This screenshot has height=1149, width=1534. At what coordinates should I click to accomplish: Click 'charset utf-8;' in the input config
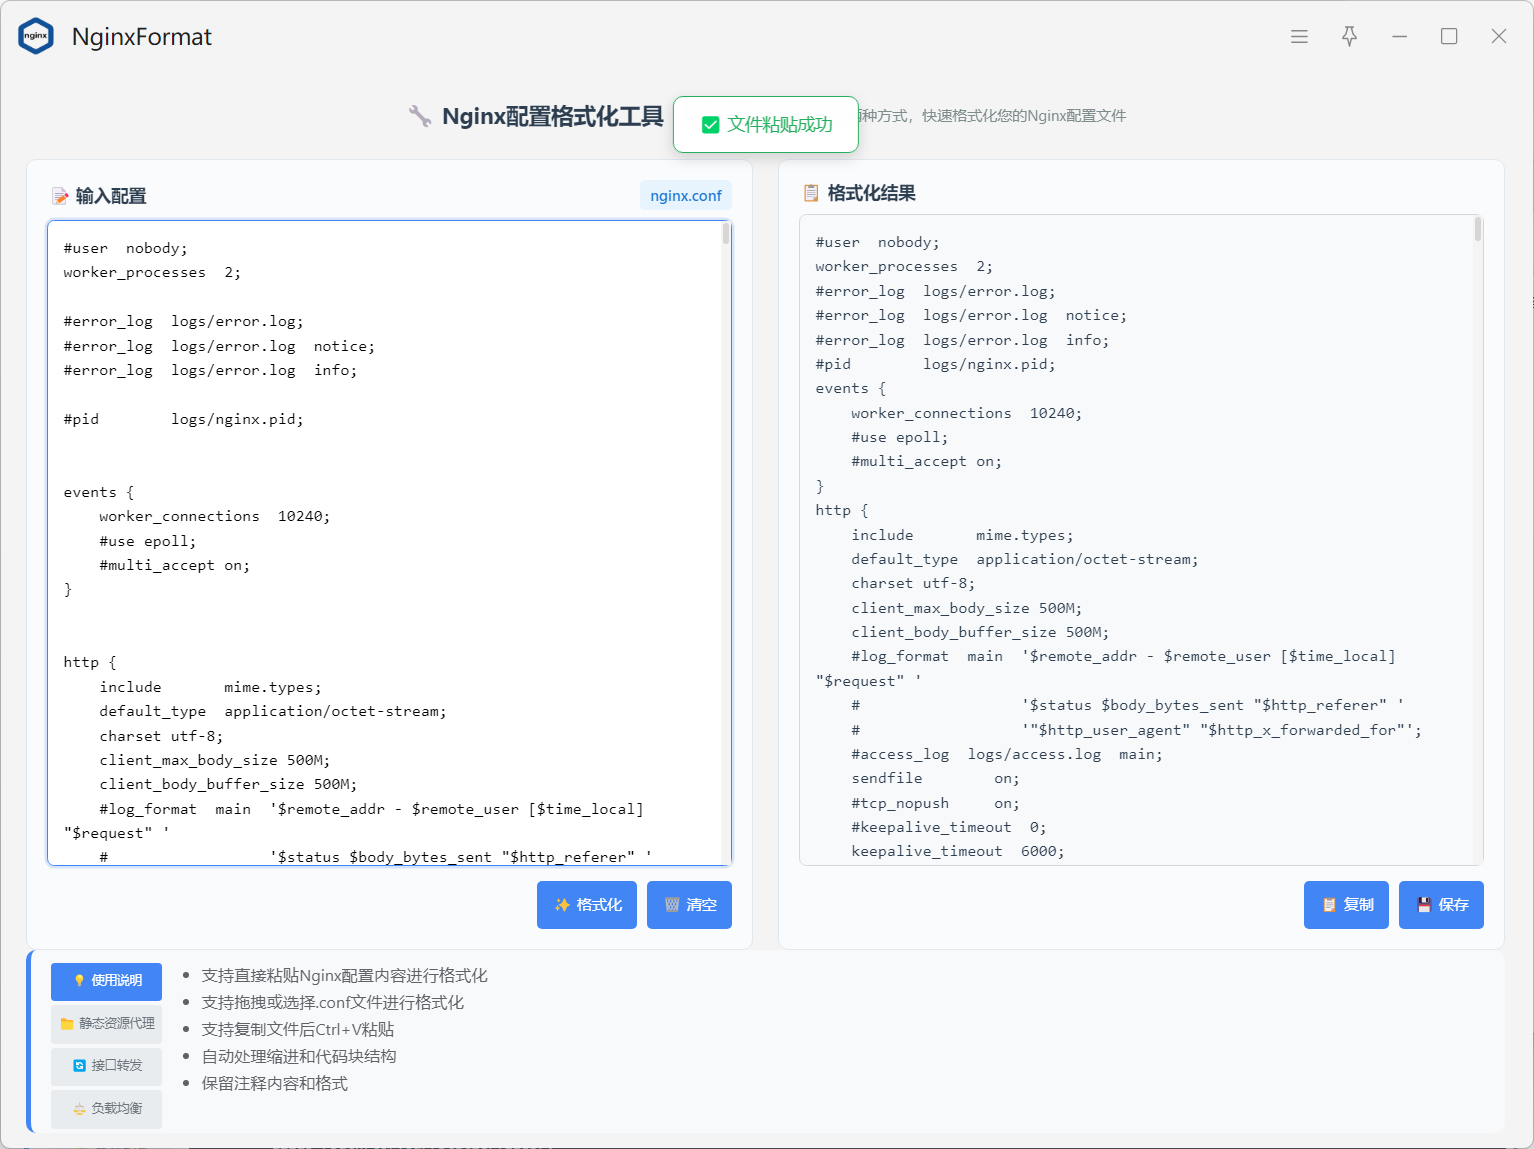pos(161,736)
